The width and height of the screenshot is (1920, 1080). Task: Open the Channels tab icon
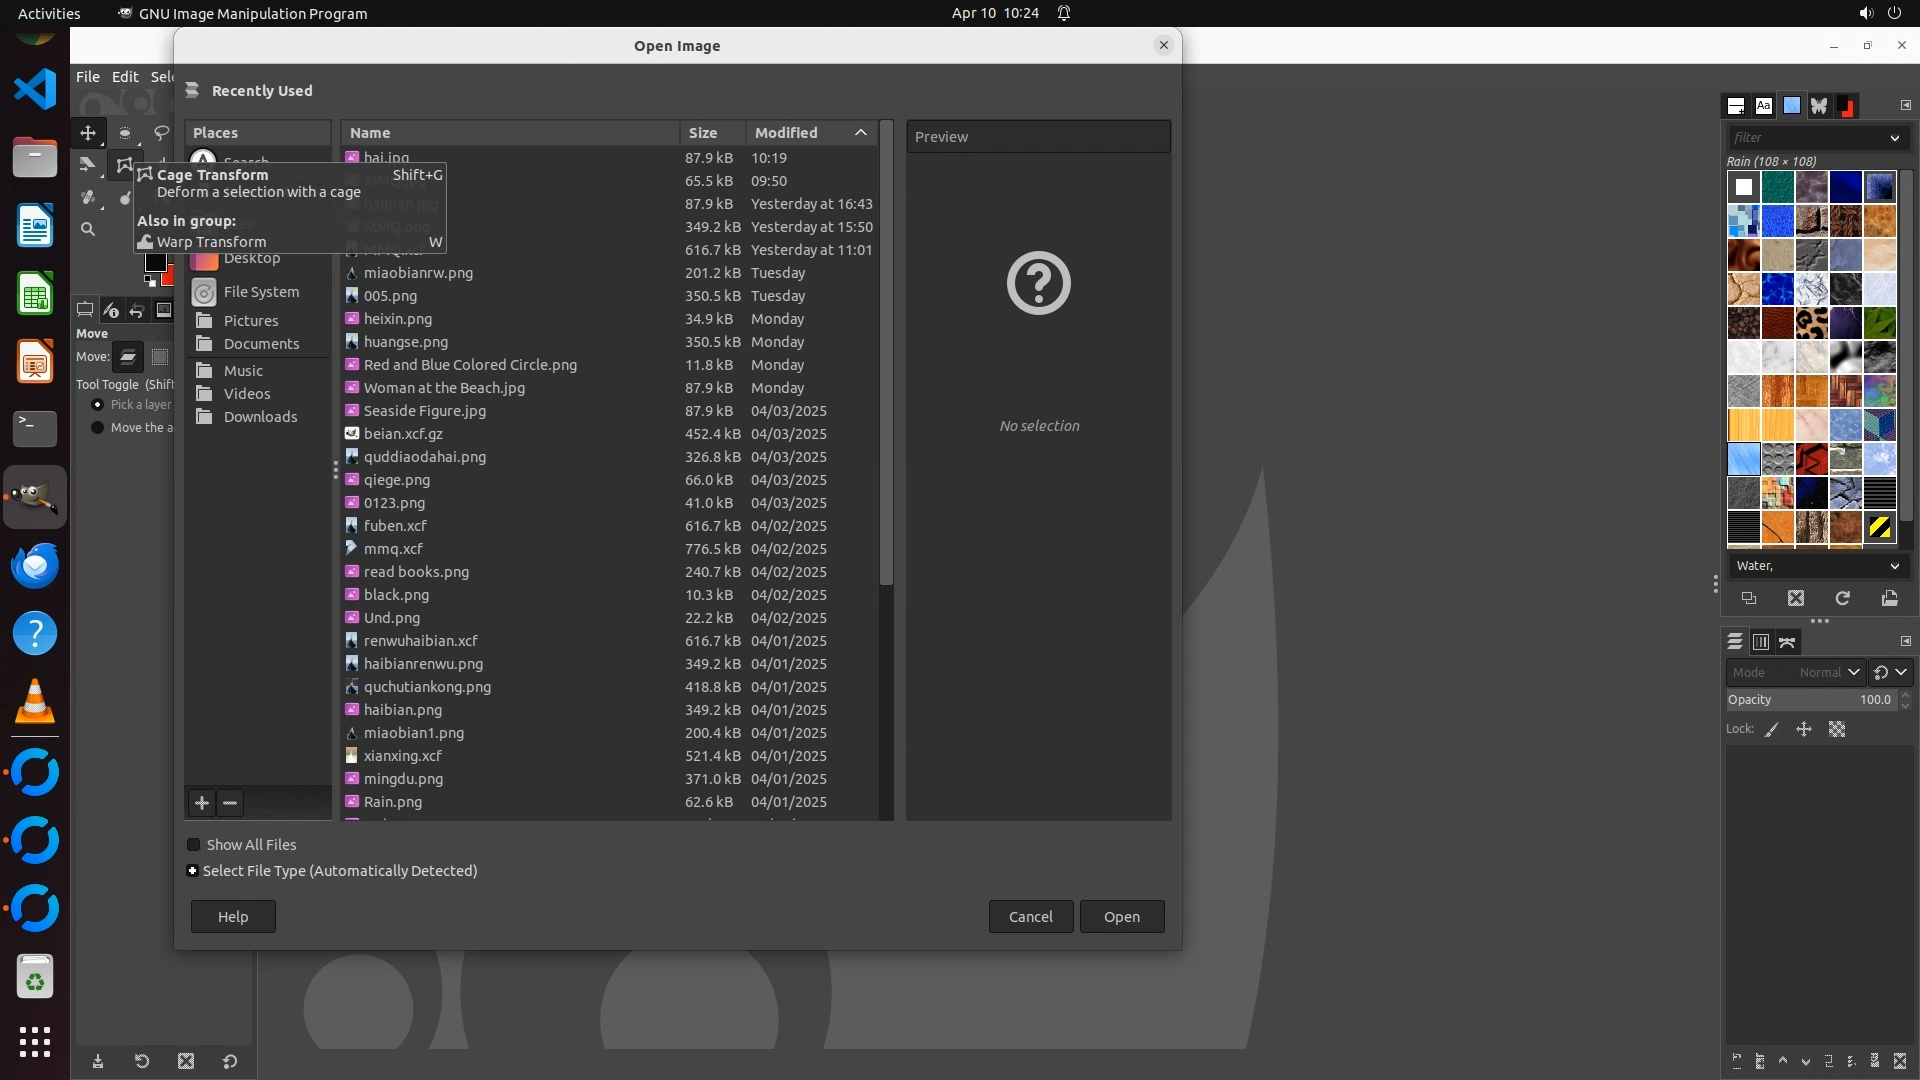click(x=1761, y=642)
